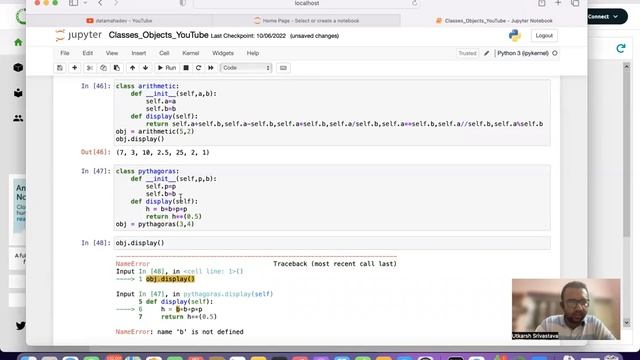
Task: Open the Help menu
Action: tap(253, 53)
